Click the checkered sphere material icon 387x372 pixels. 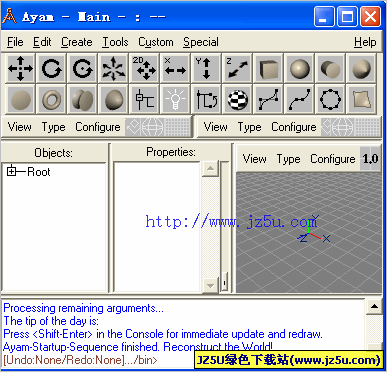click(237, 99)
